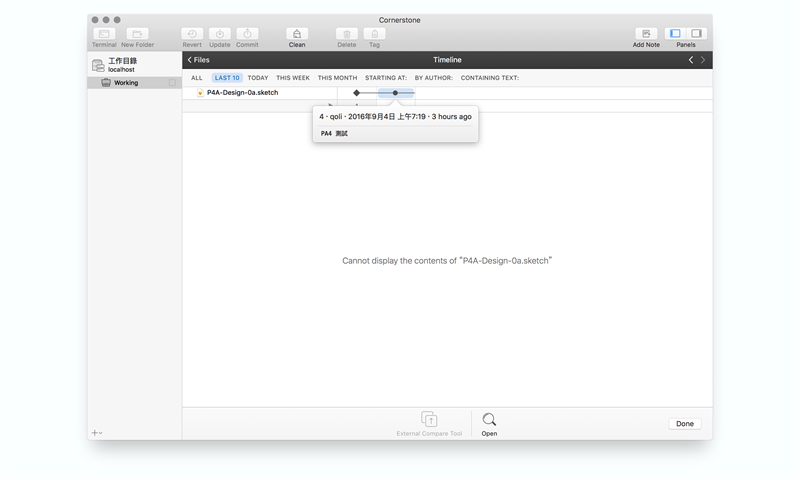
Task: Select the THIS WEEK filter tab
Action: (x=293, y=77)
